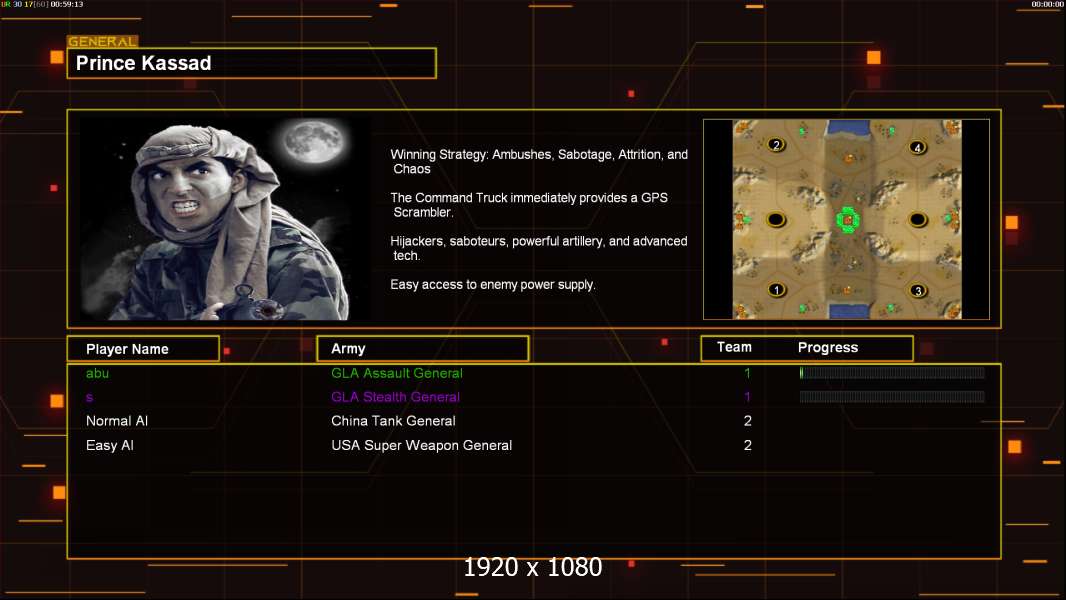Click the Prince Kassad portrait image
This screenshot has width=1066, height=600.
click(225, 218)
